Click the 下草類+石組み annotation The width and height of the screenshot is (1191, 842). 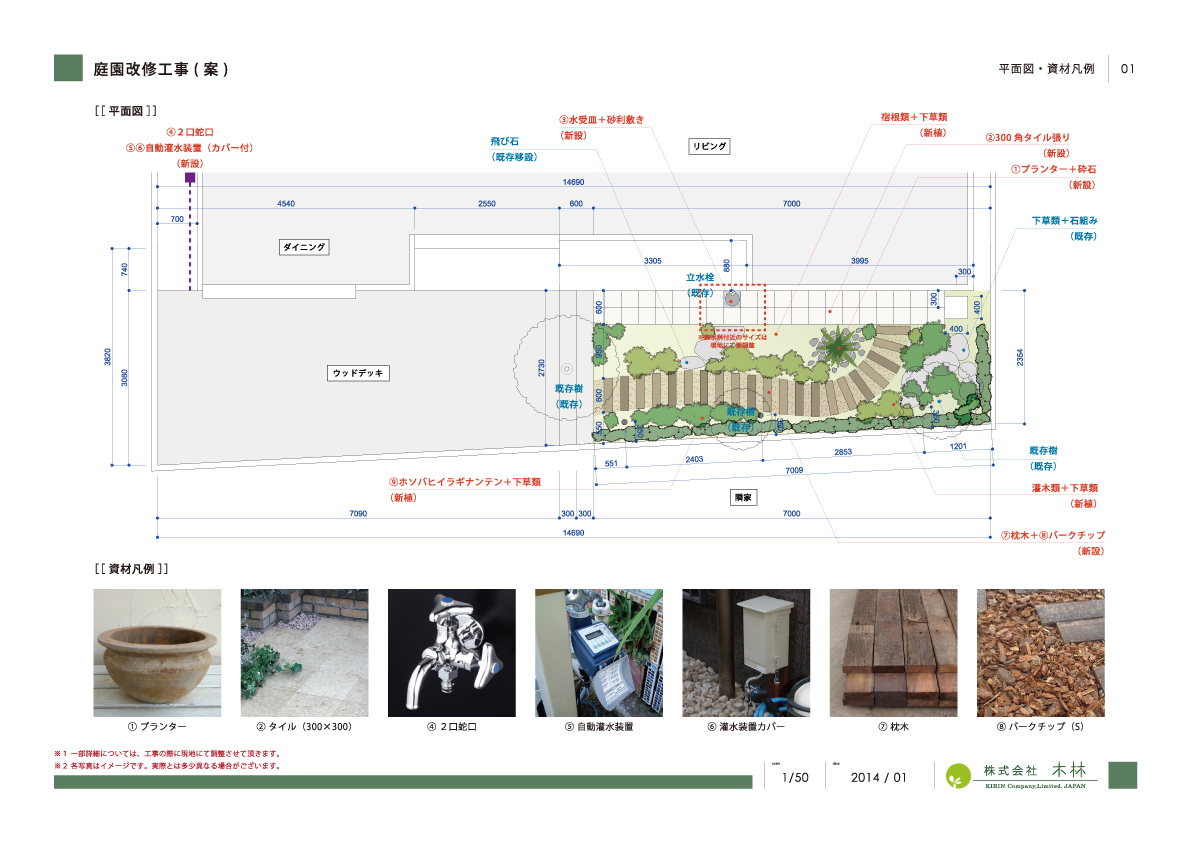click(1064, 220)
